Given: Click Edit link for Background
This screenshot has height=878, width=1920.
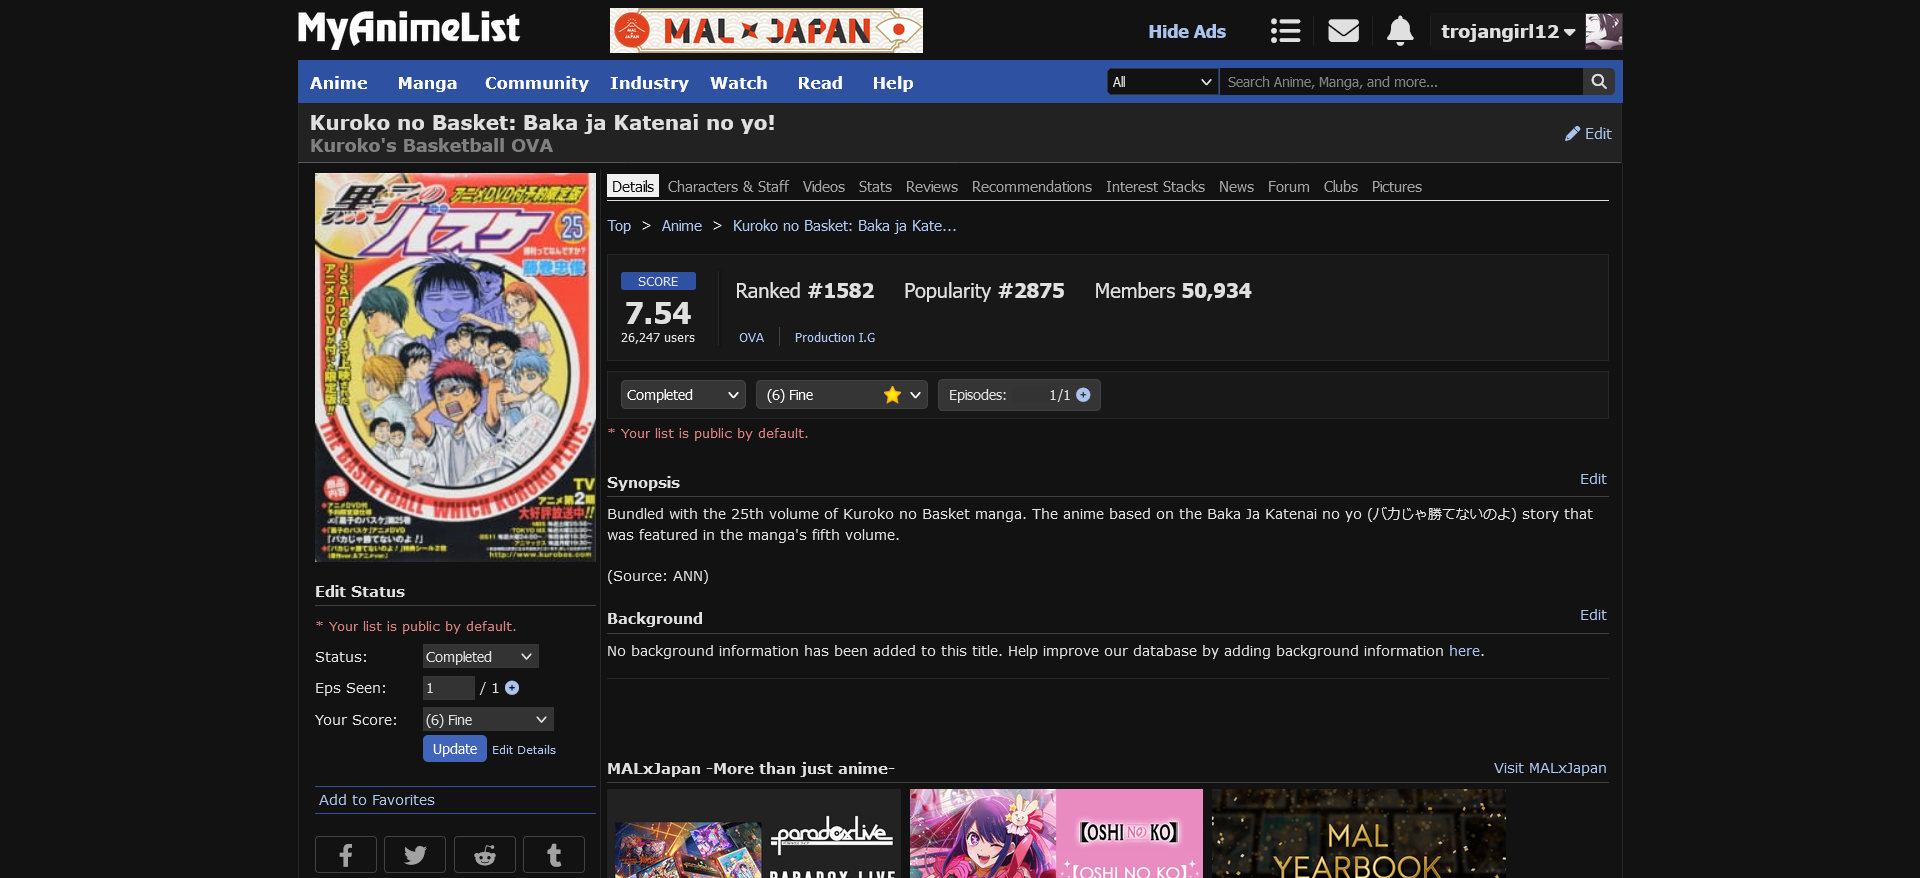Looking at the screenshot, I should pyautogui.click(x=1593, y=615).
